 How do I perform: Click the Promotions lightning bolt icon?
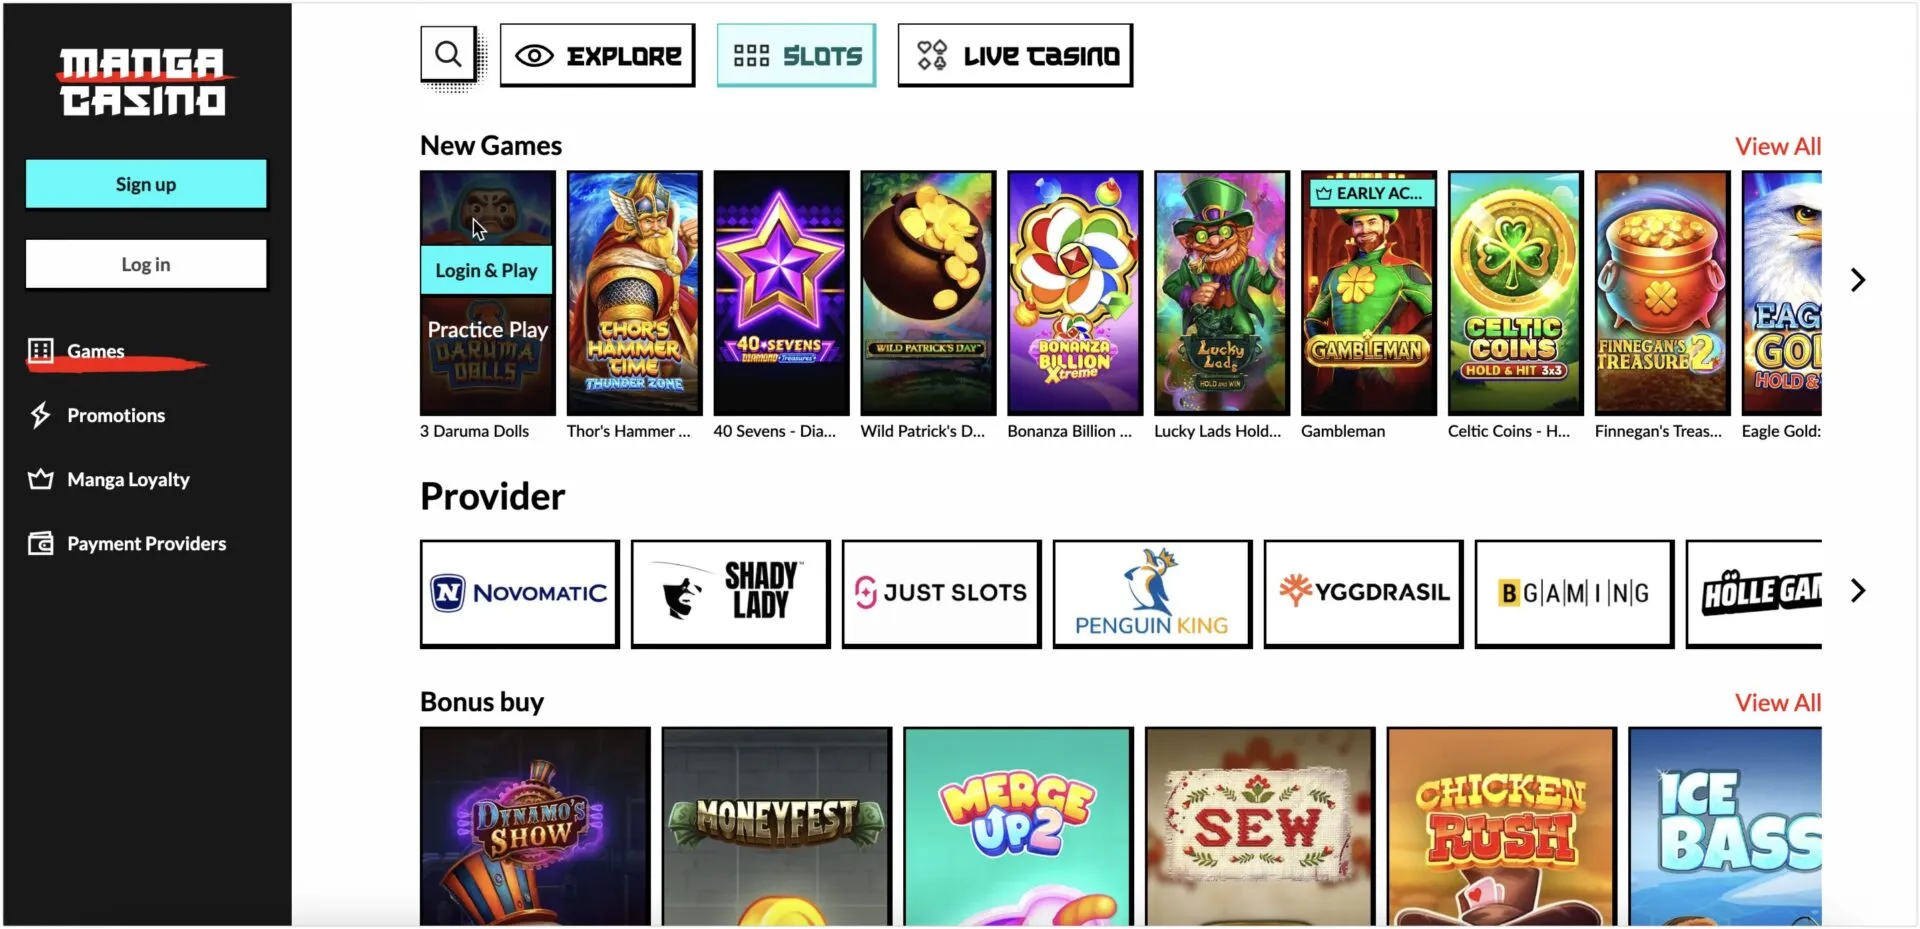pyautogui.click(x=40, y=415)
